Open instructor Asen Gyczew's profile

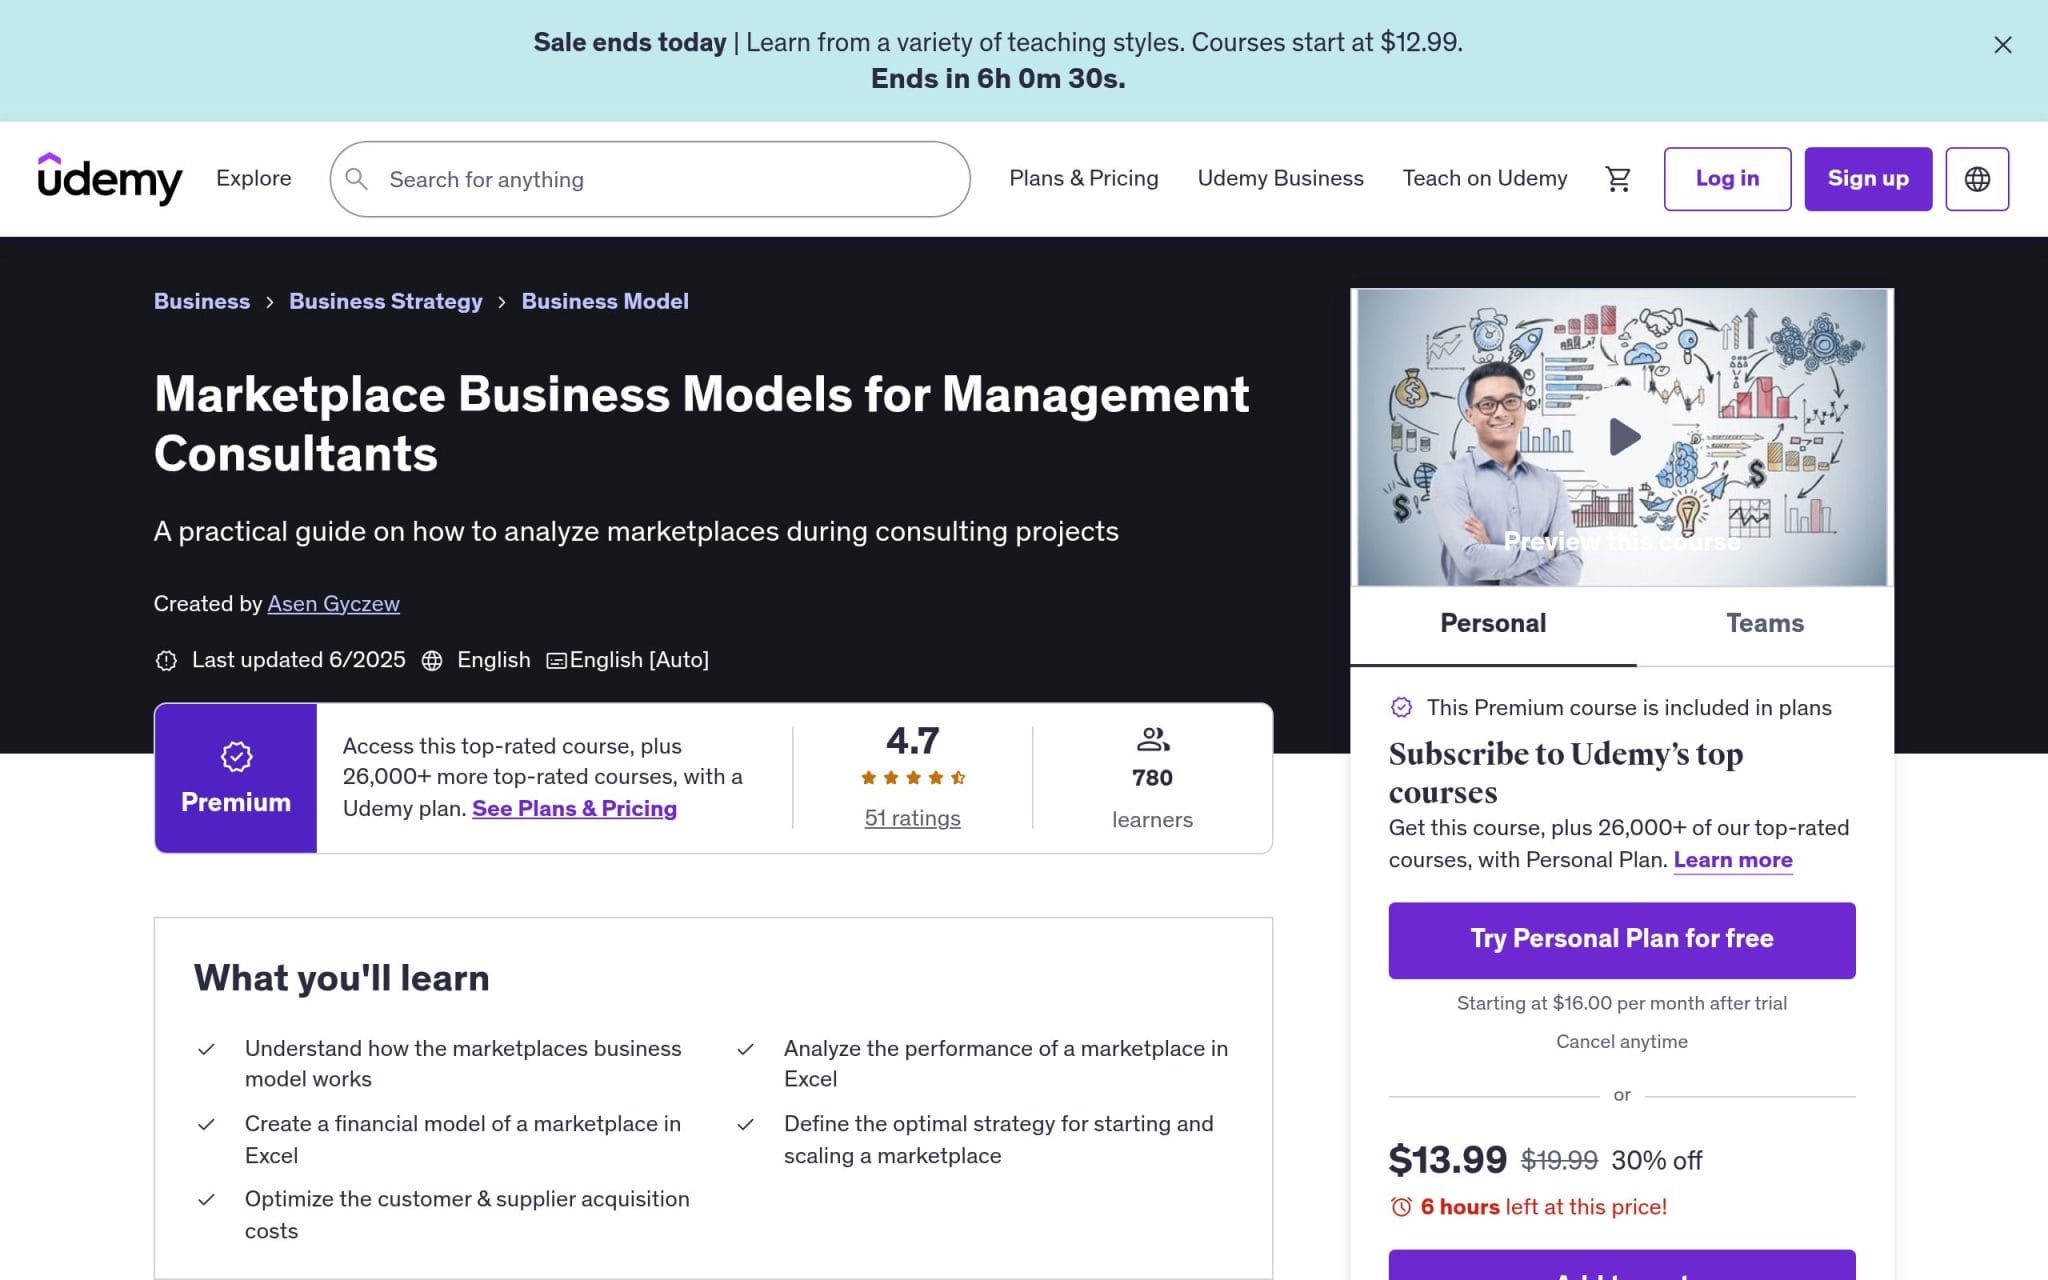click(333, 604)
